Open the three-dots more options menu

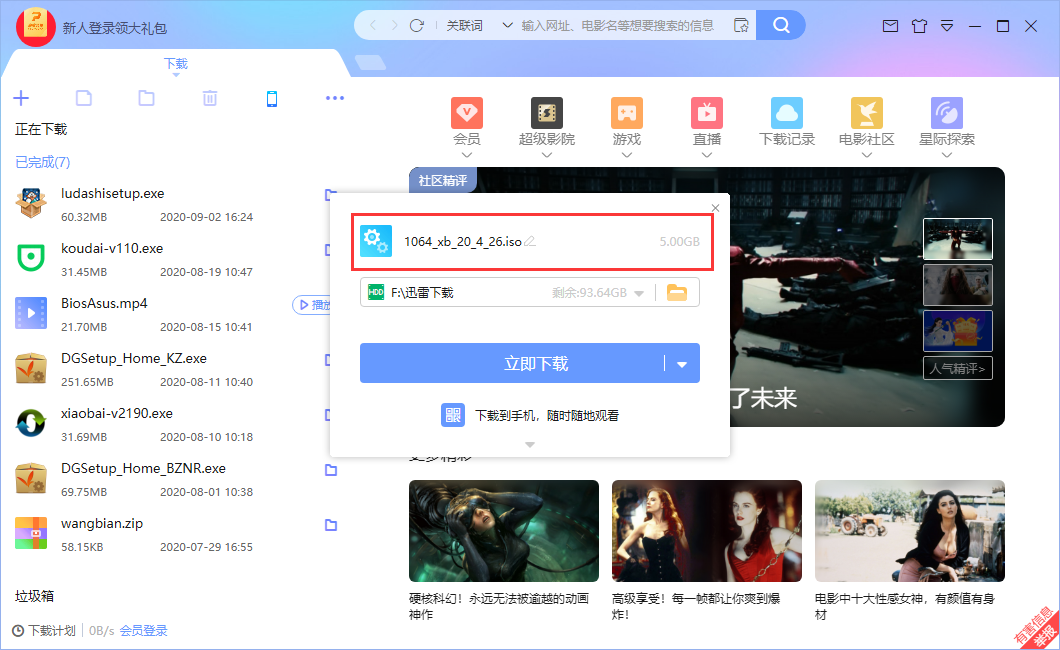click(335, 98)
